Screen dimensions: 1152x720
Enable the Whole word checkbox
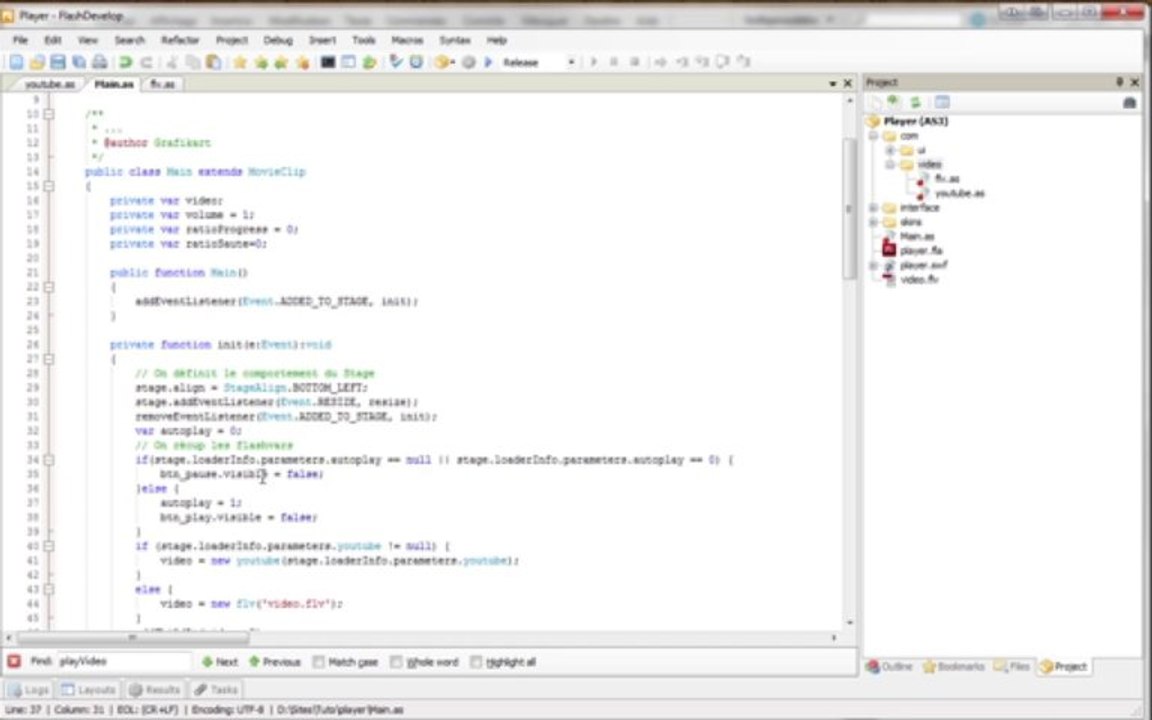(x=396, y=662)
